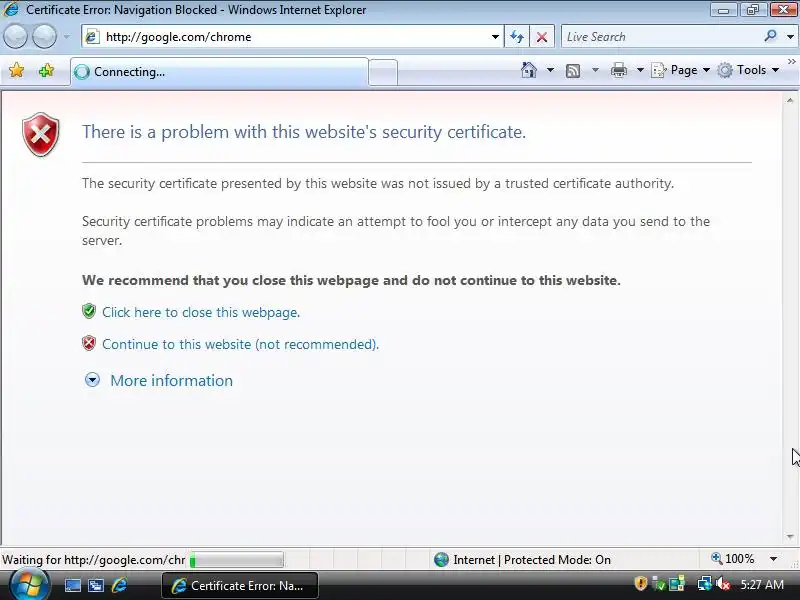800x600 pixels.
Task: Click the Print icon
Action: coord(618,70)
